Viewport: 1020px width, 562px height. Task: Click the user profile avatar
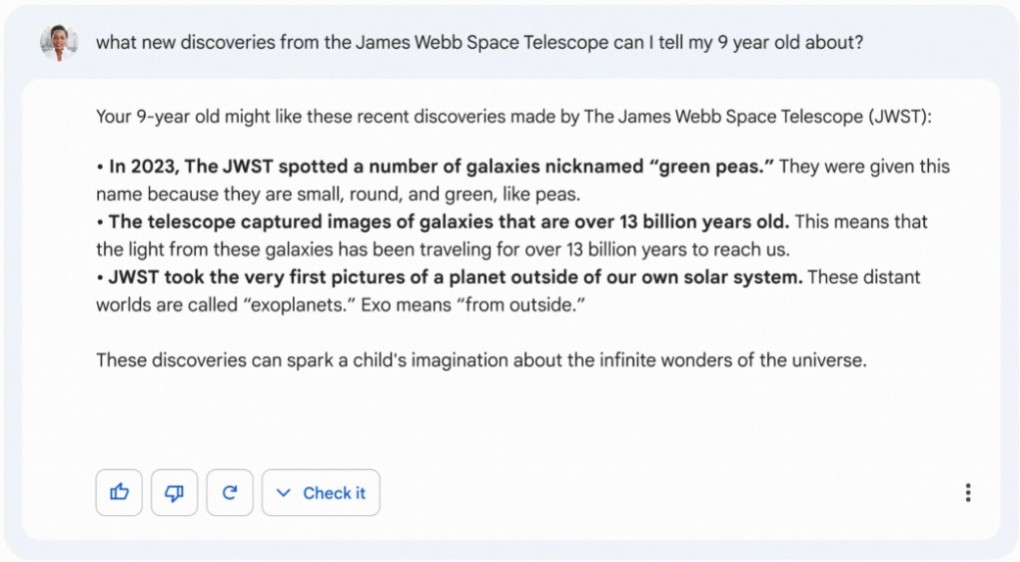pyautogui.click(x=58, y=43)
